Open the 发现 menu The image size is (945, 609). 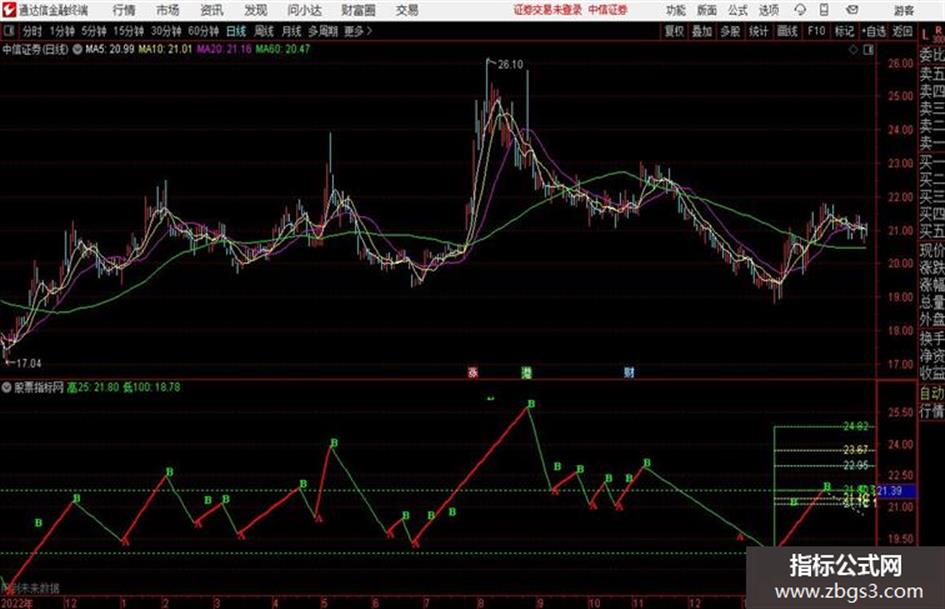[256, 10]
